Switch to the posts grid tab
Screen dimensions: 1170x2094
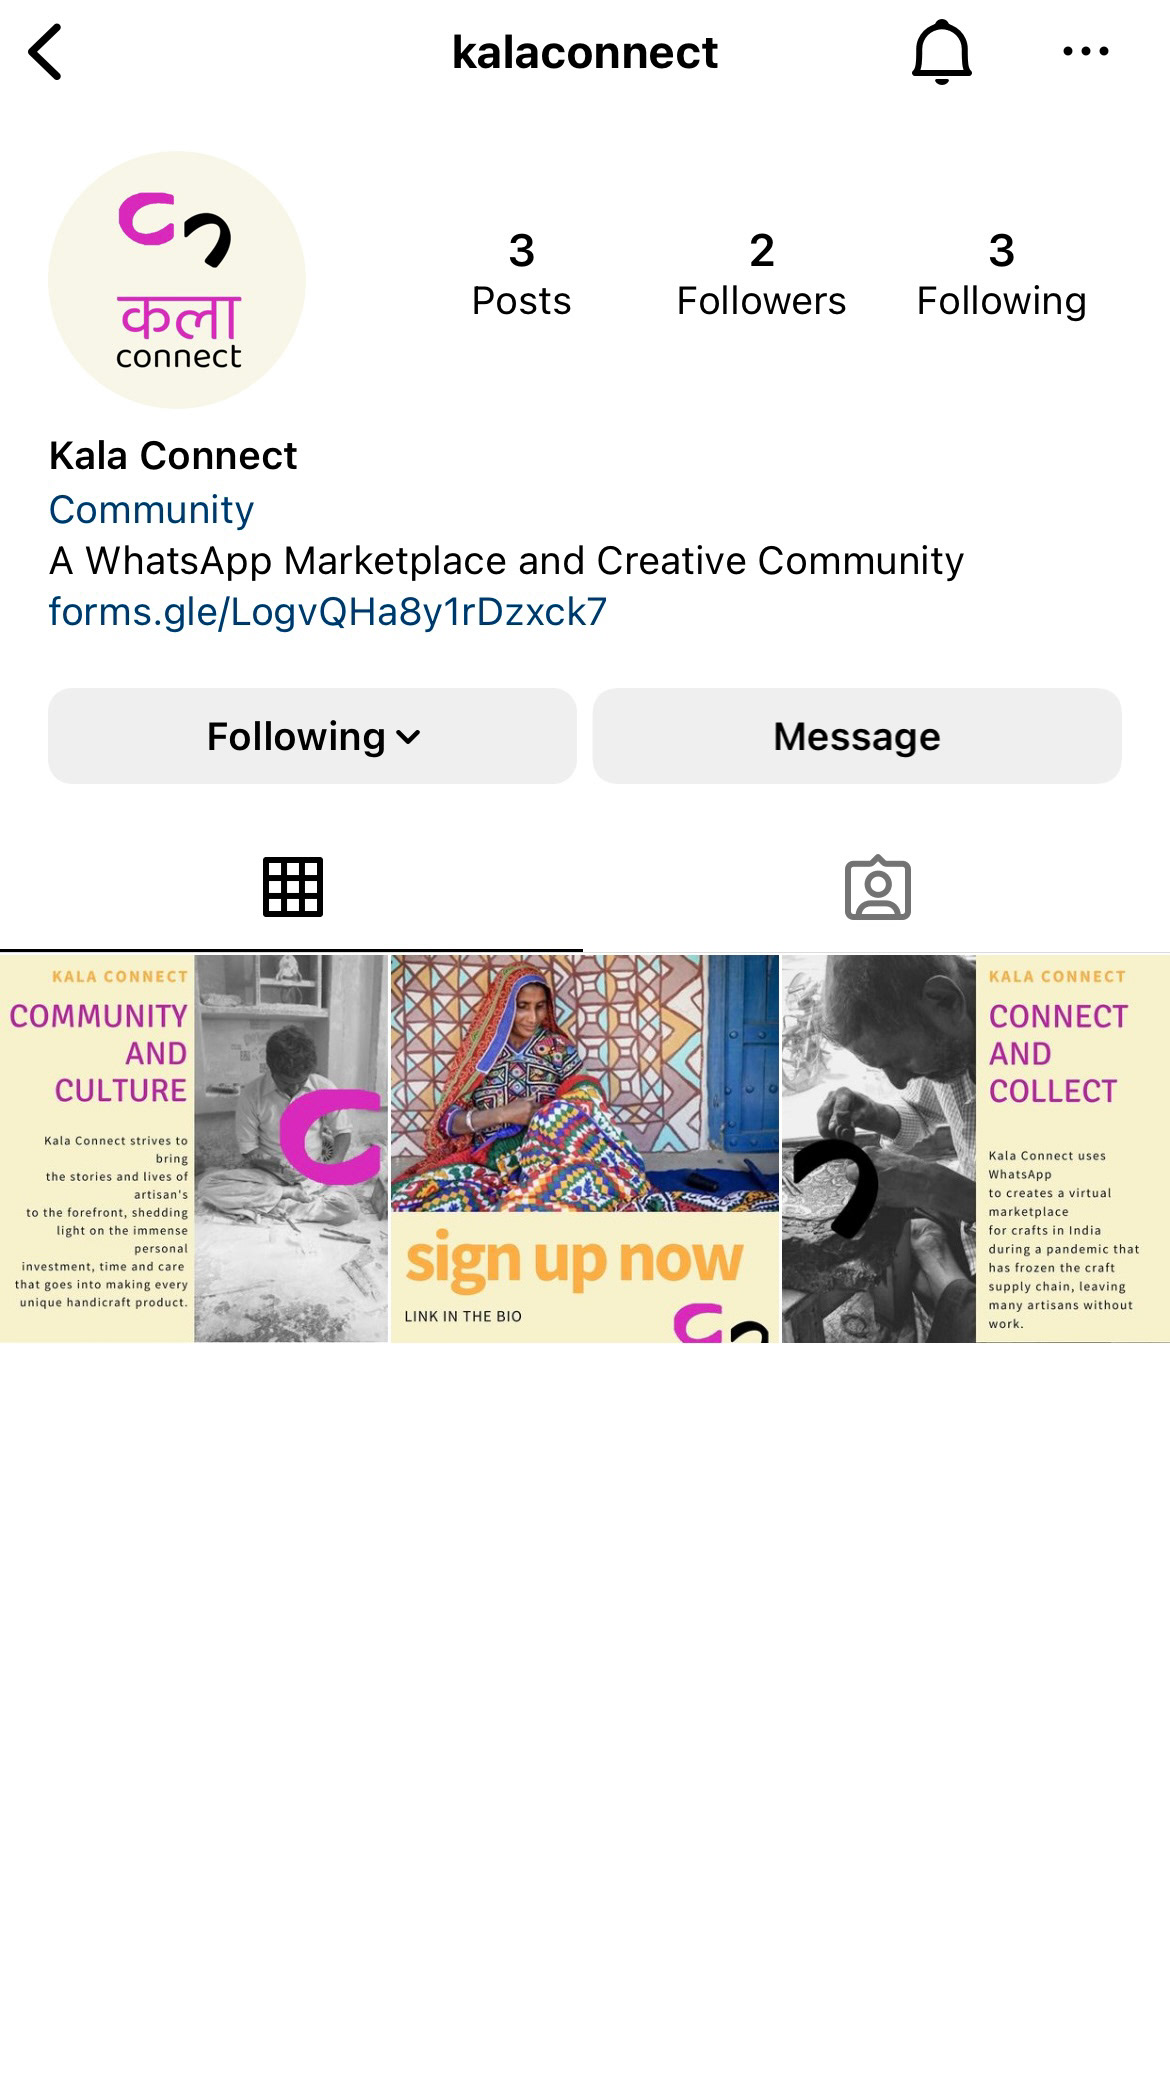[x=292, y=887]
